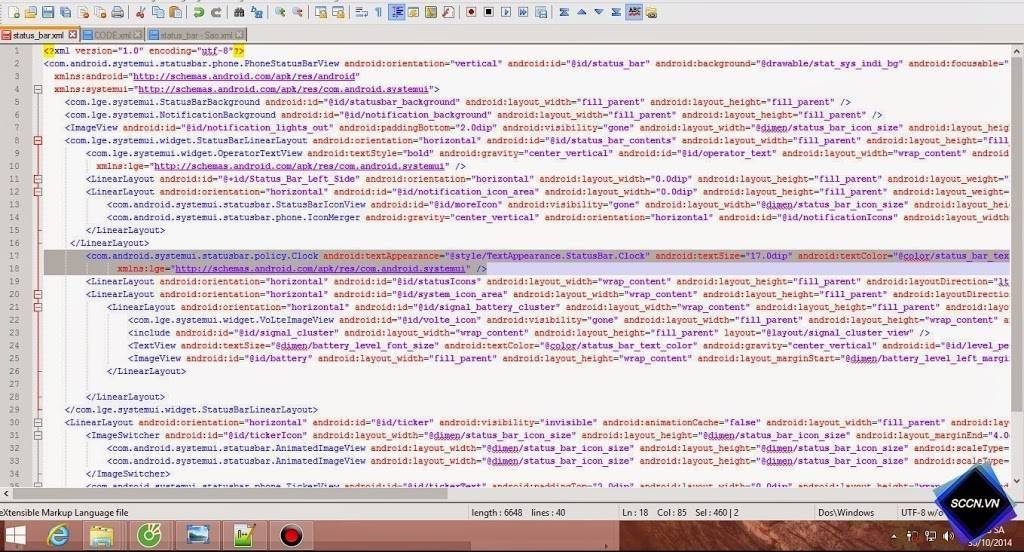The height and width of the screenshot is (552, 1024).
Task: Zoom out with the magnifier minus icon
Action: [x=297, y=12]
